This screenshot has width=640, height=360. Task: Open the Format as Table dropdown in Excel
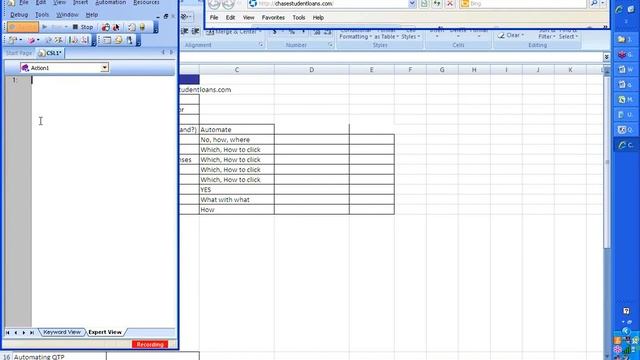386,33
